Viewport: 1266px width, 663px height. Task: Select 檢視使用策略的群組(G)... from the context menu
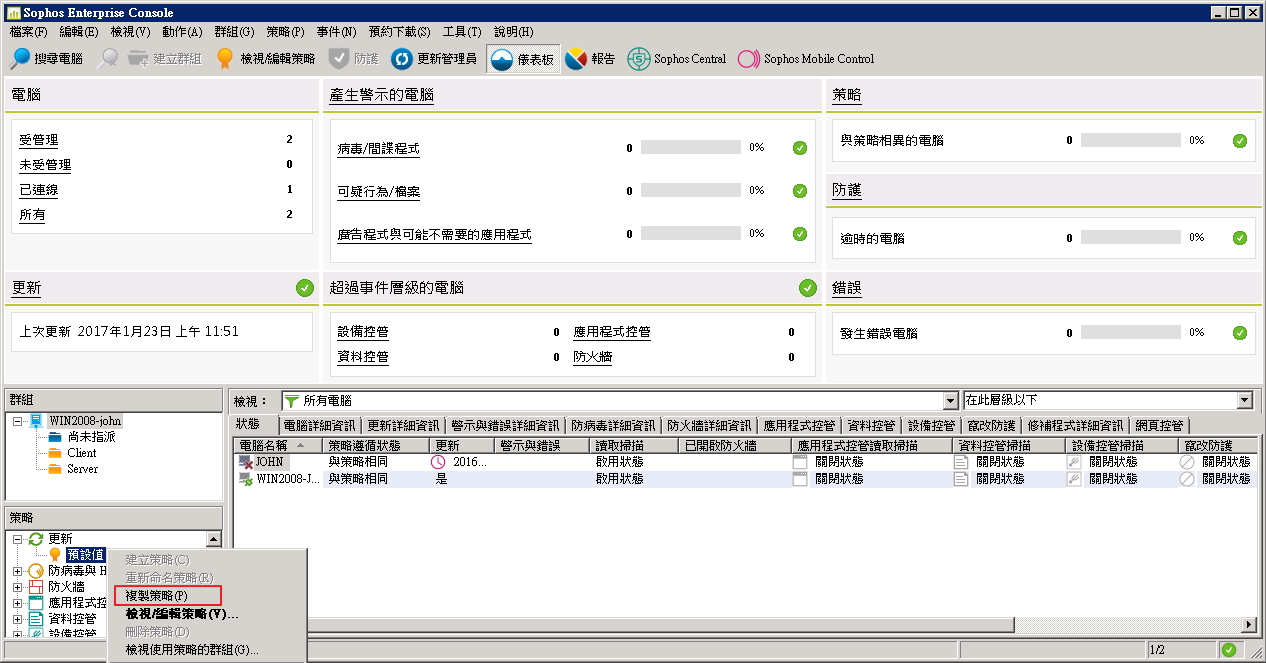[x=192, y=650]
